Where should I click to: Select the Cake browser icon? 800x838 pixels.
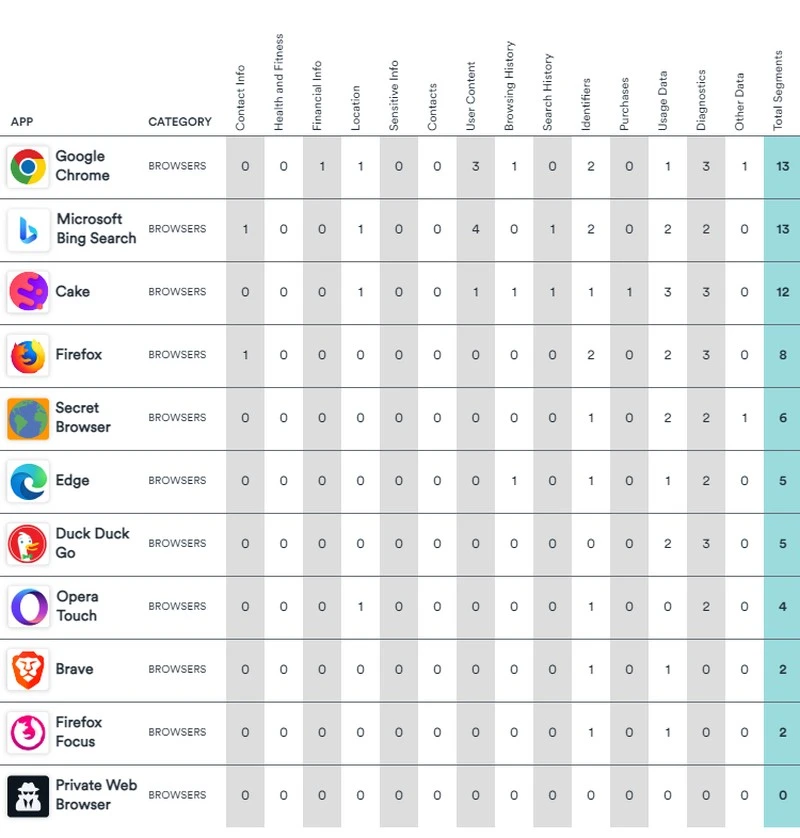(28, 292)
